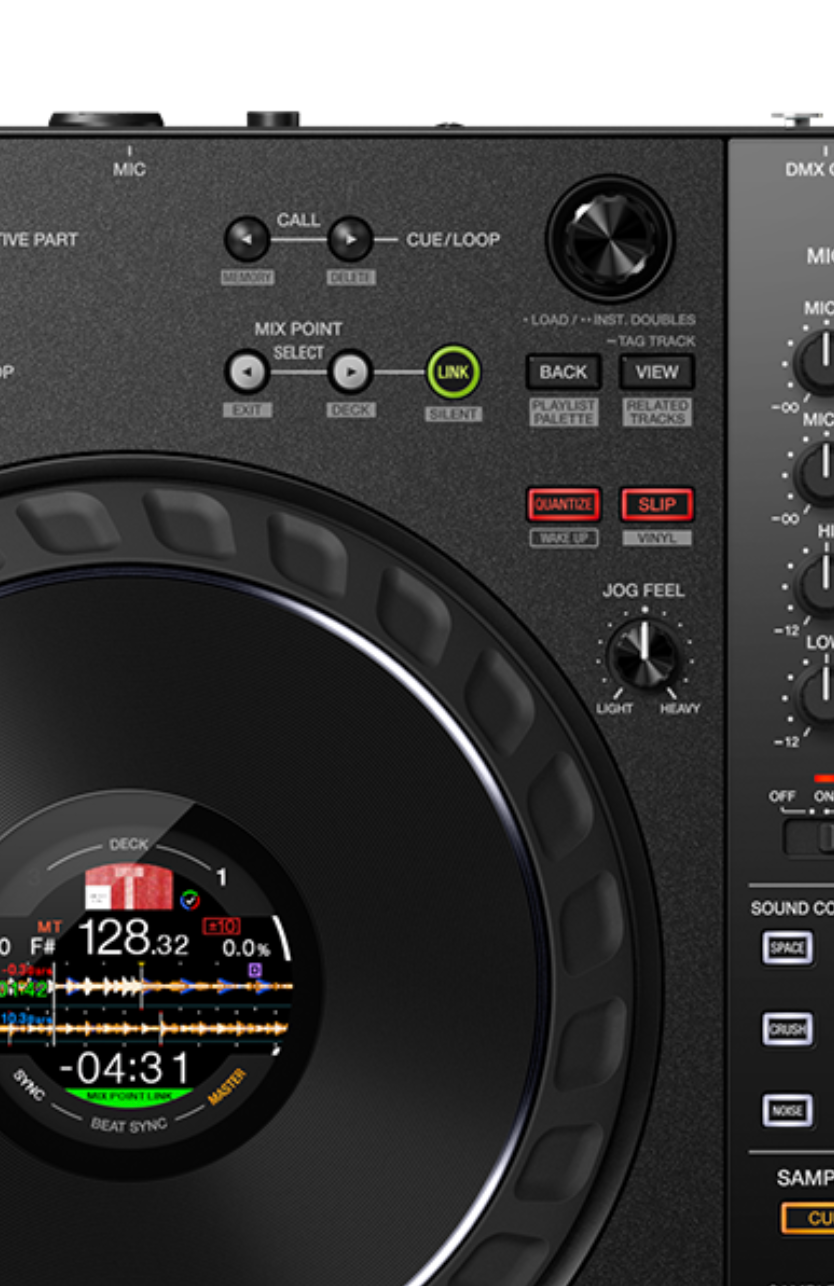Viewport: 834px width, 1286px height.
Task: Select the NOISE sound color effect
Action: [787, 1110]
